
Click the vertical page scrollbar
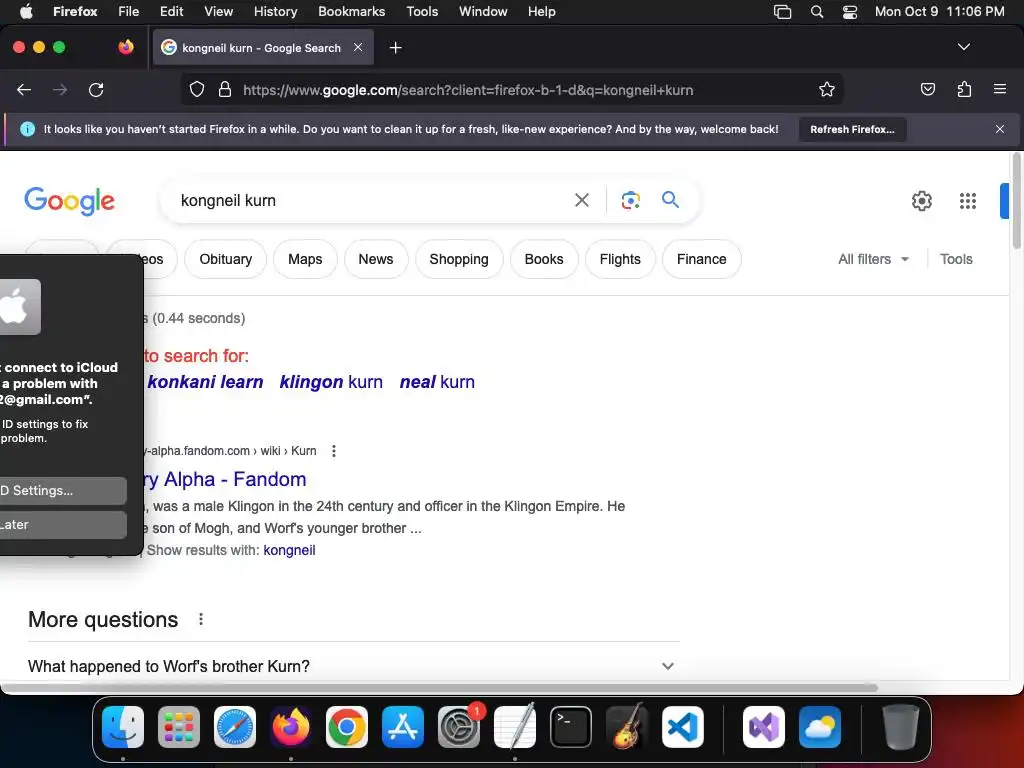(x=1016, y=201)
